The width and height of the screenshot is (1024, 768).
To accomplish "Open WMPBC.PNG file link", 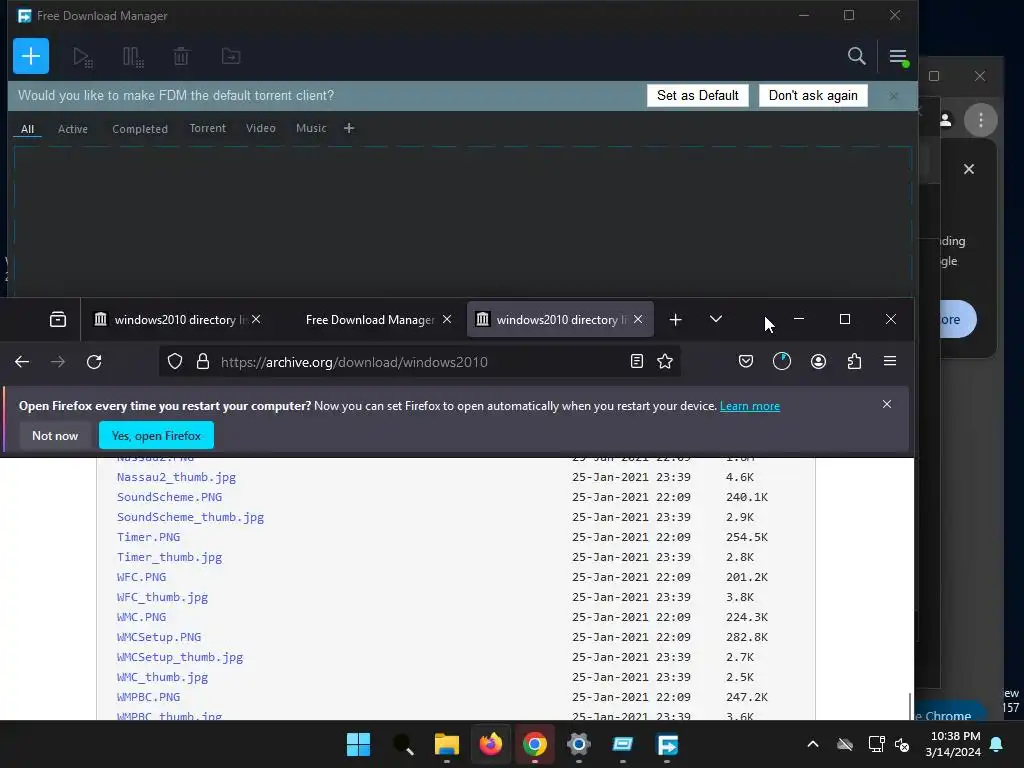I will pos(148,697).
